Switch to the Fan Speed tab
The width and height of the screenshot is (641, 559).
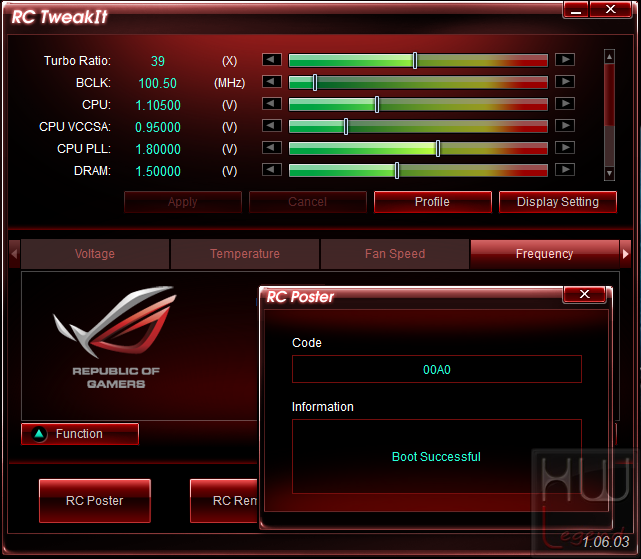(395, 254)
